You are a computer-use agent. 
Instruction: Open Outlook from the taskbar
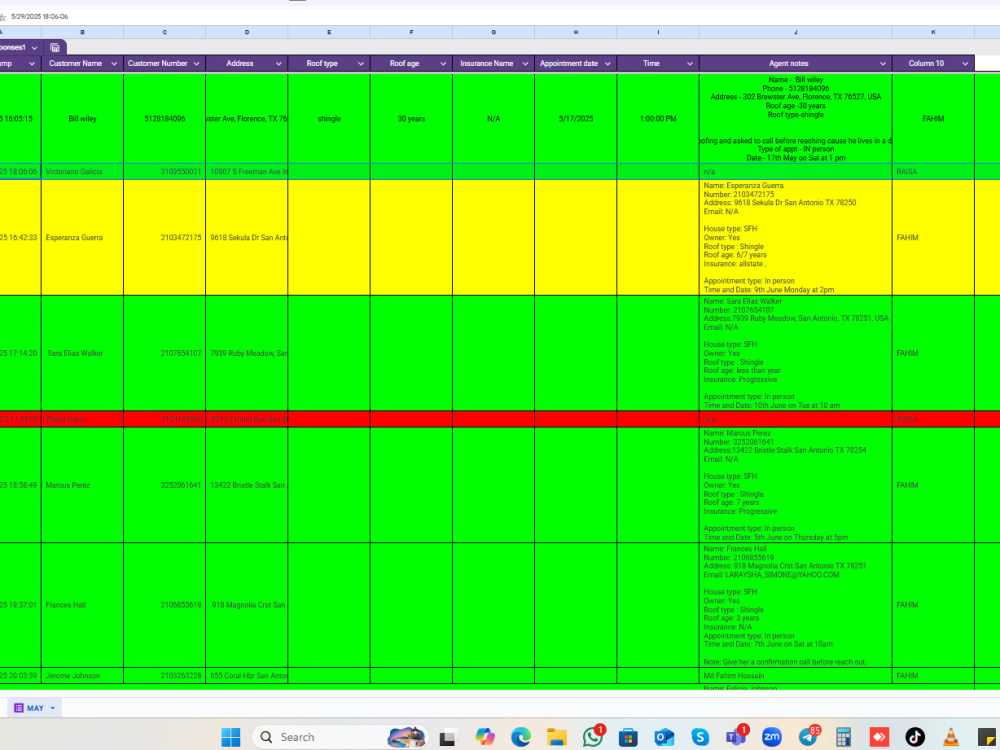point(664,737)
